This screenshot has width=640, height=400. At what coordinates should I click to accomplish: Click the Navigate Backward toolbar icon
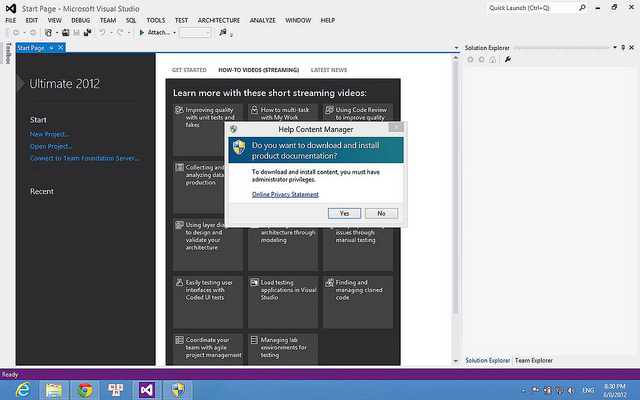(x=16, y=33)
